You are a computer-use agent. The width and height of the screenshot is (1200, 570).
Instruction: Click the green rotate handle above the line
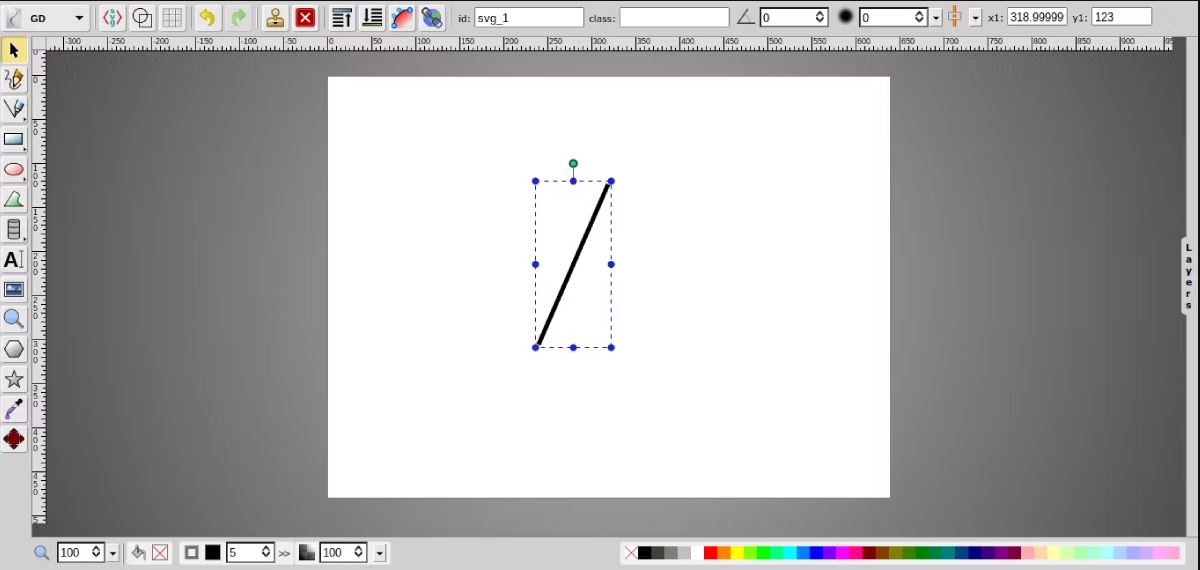pos(573,163)
